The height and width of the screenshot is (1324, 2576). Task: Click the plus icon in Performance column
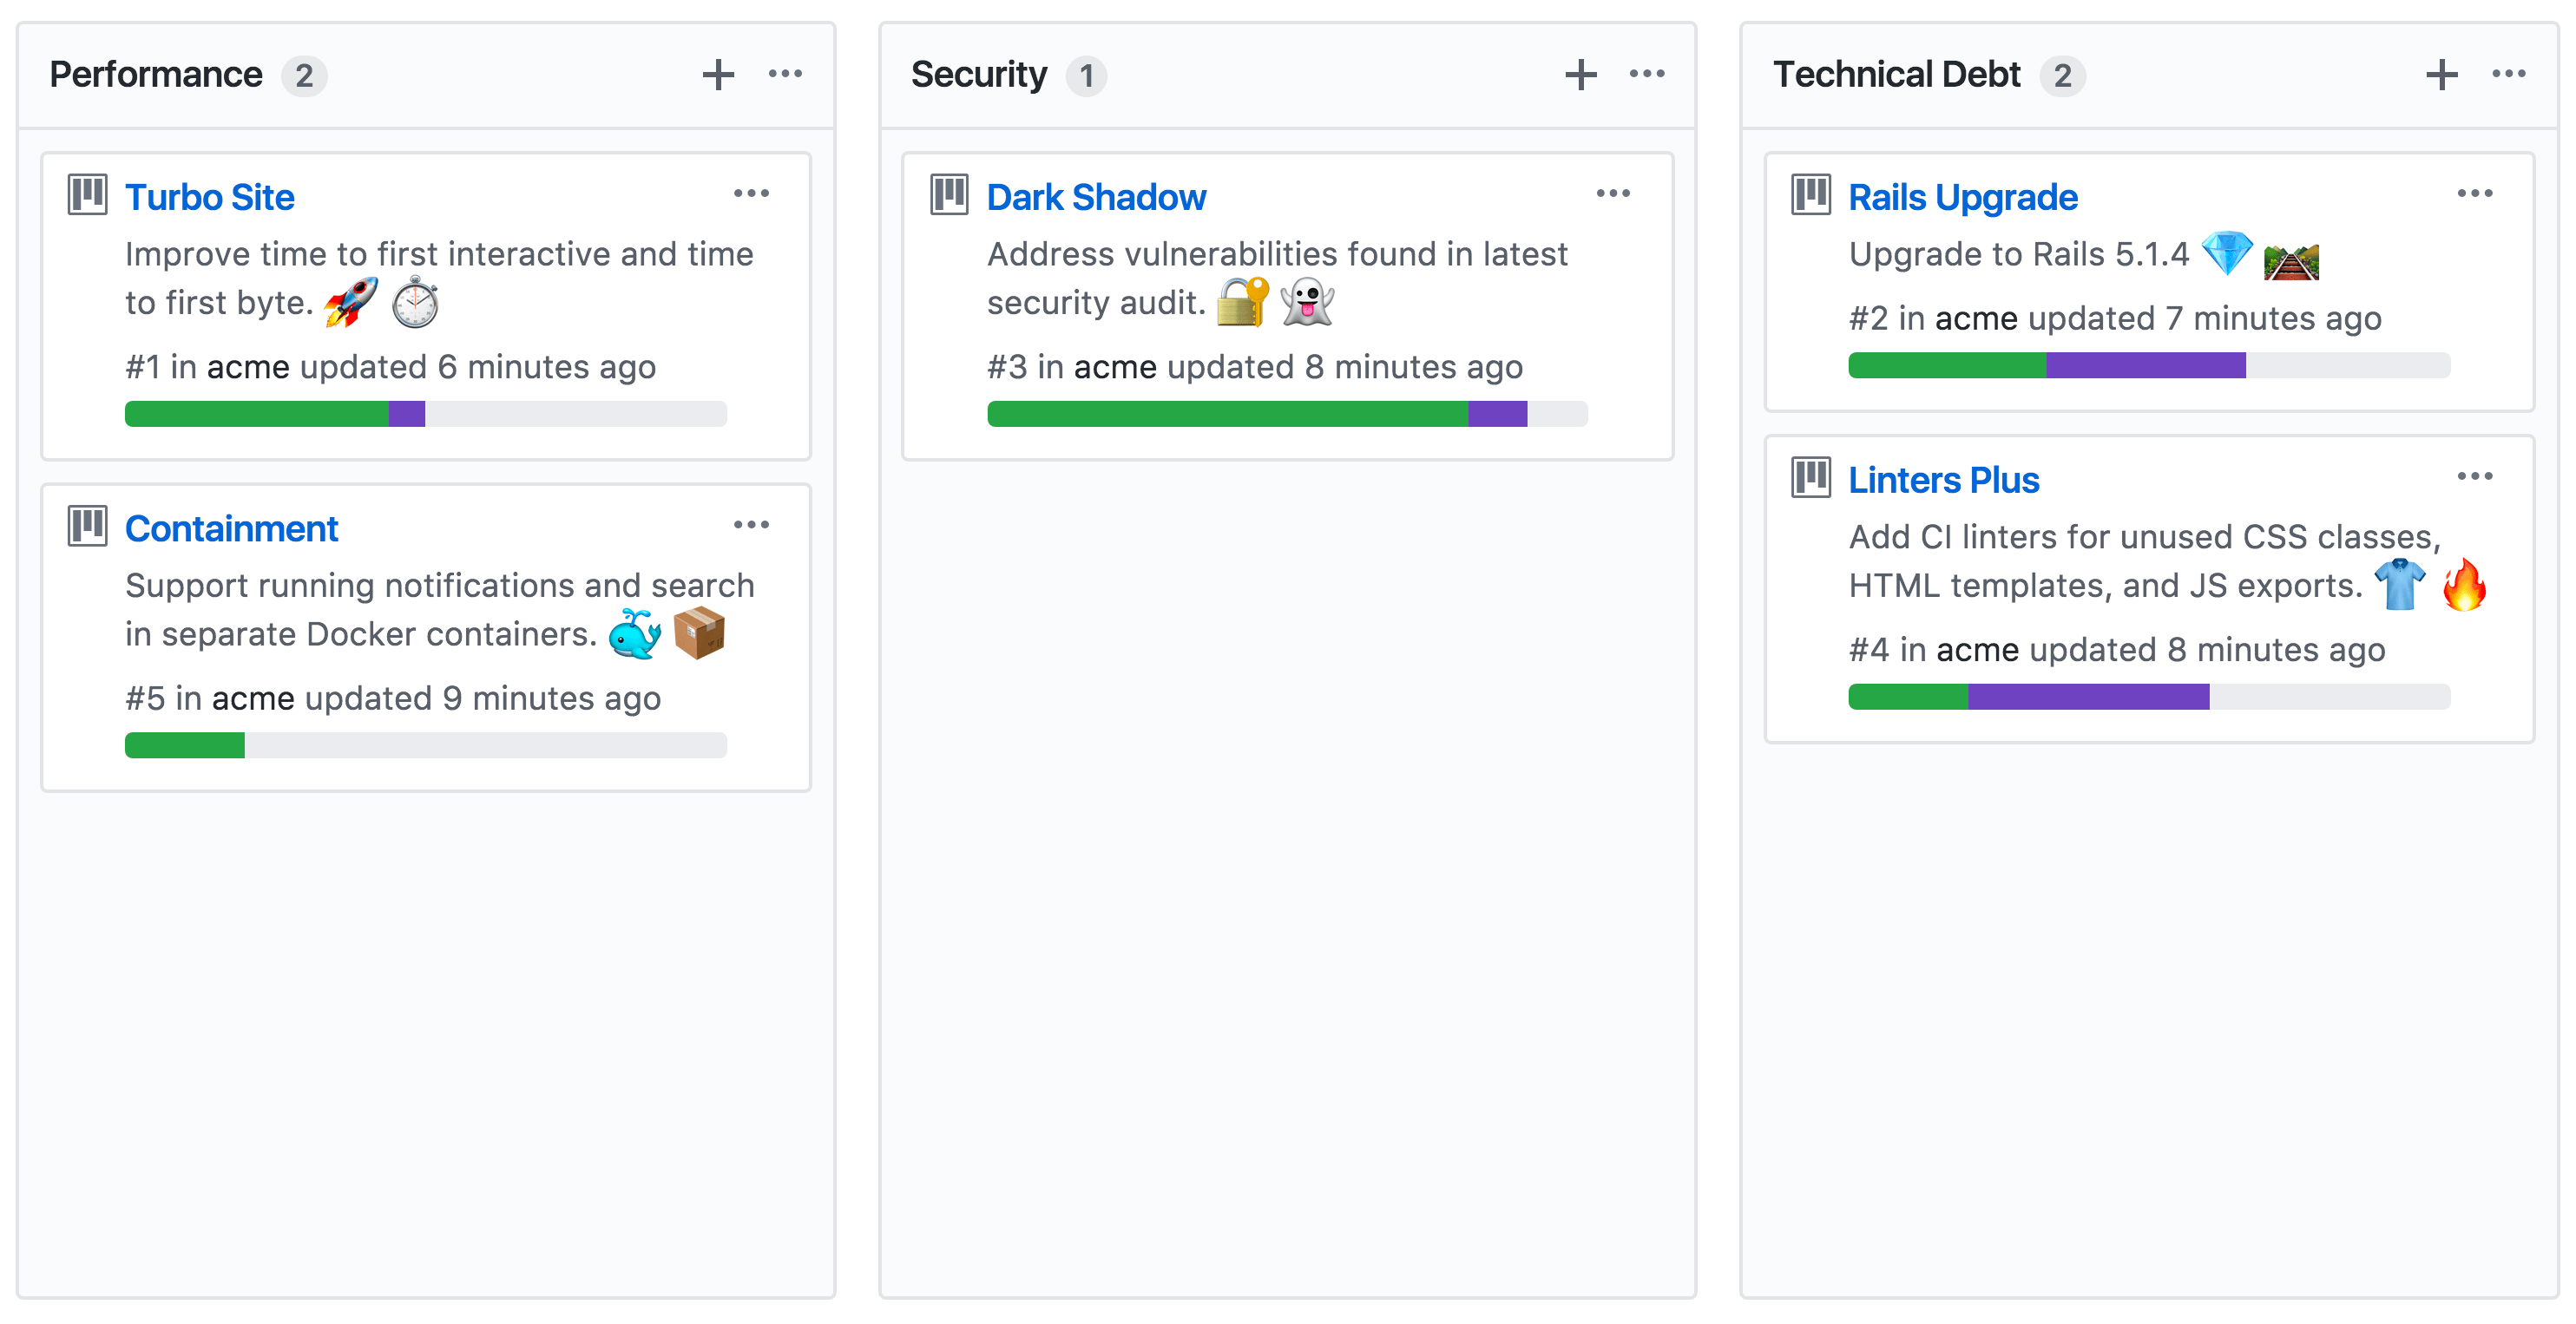tap(717, 75)
